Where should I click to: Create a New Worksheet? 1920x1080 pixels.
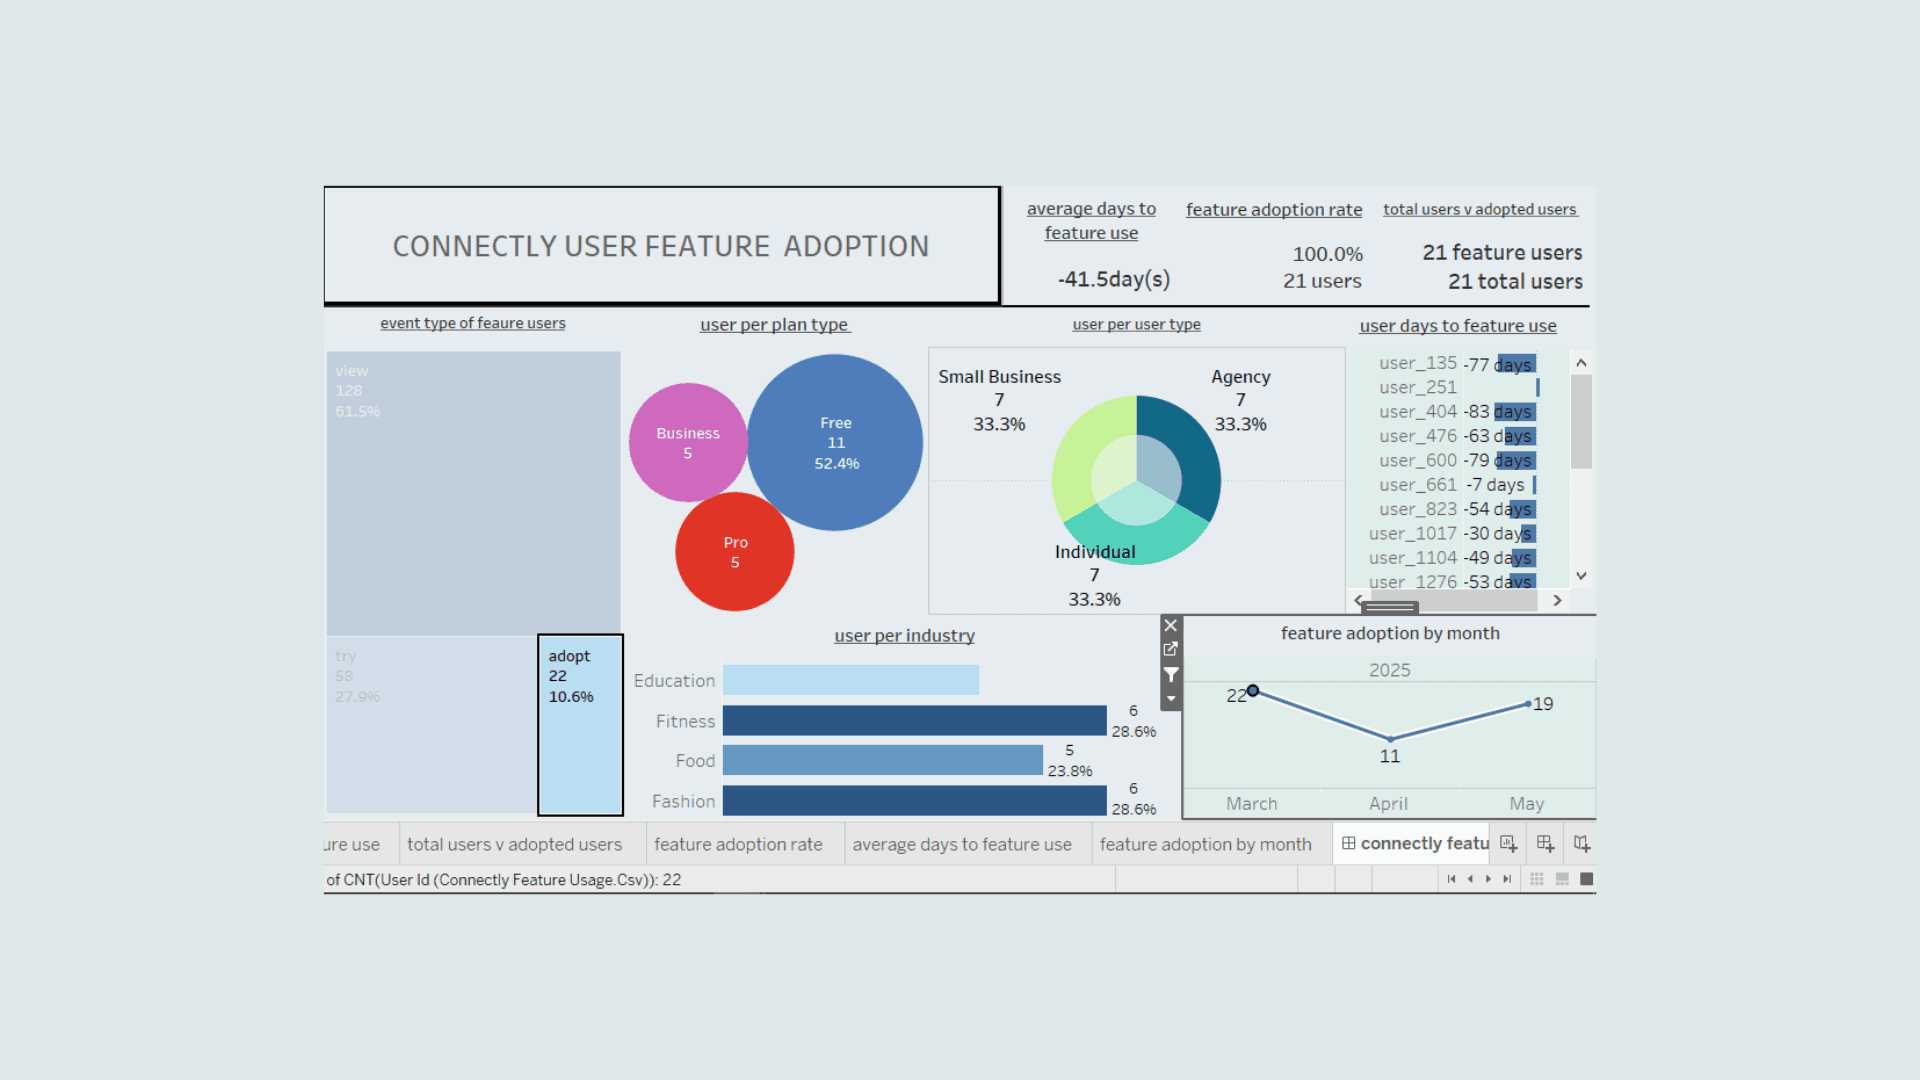pos(1509,843)
